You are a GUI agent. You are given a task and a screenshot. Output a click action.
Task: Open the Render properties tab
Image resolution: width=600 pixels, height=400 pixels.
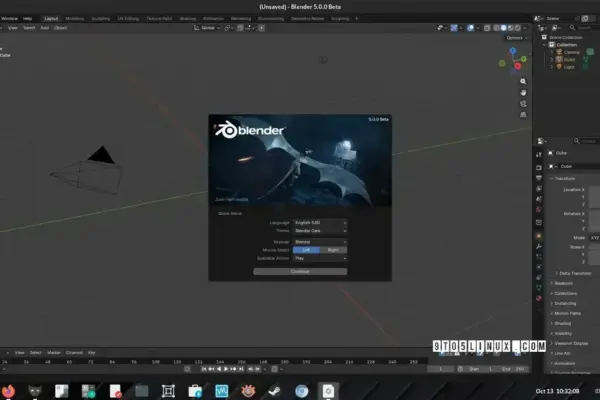click(x=539, y=168)
